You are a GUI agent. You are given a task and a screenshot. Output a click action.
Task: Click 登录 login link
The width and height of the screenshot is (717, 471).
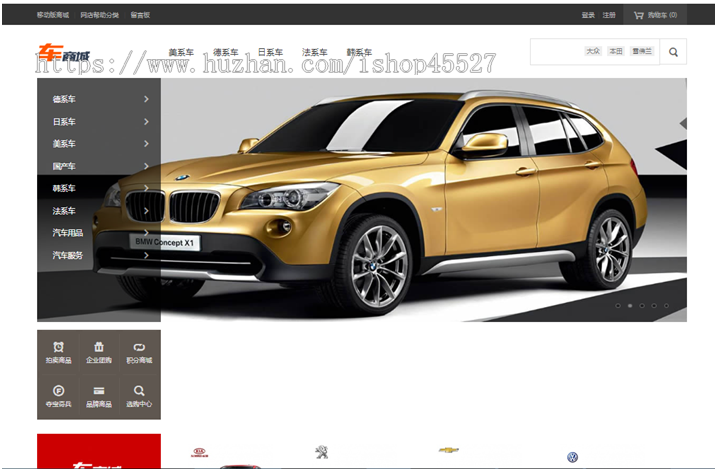pyautogui.click(x=588, y=15)
